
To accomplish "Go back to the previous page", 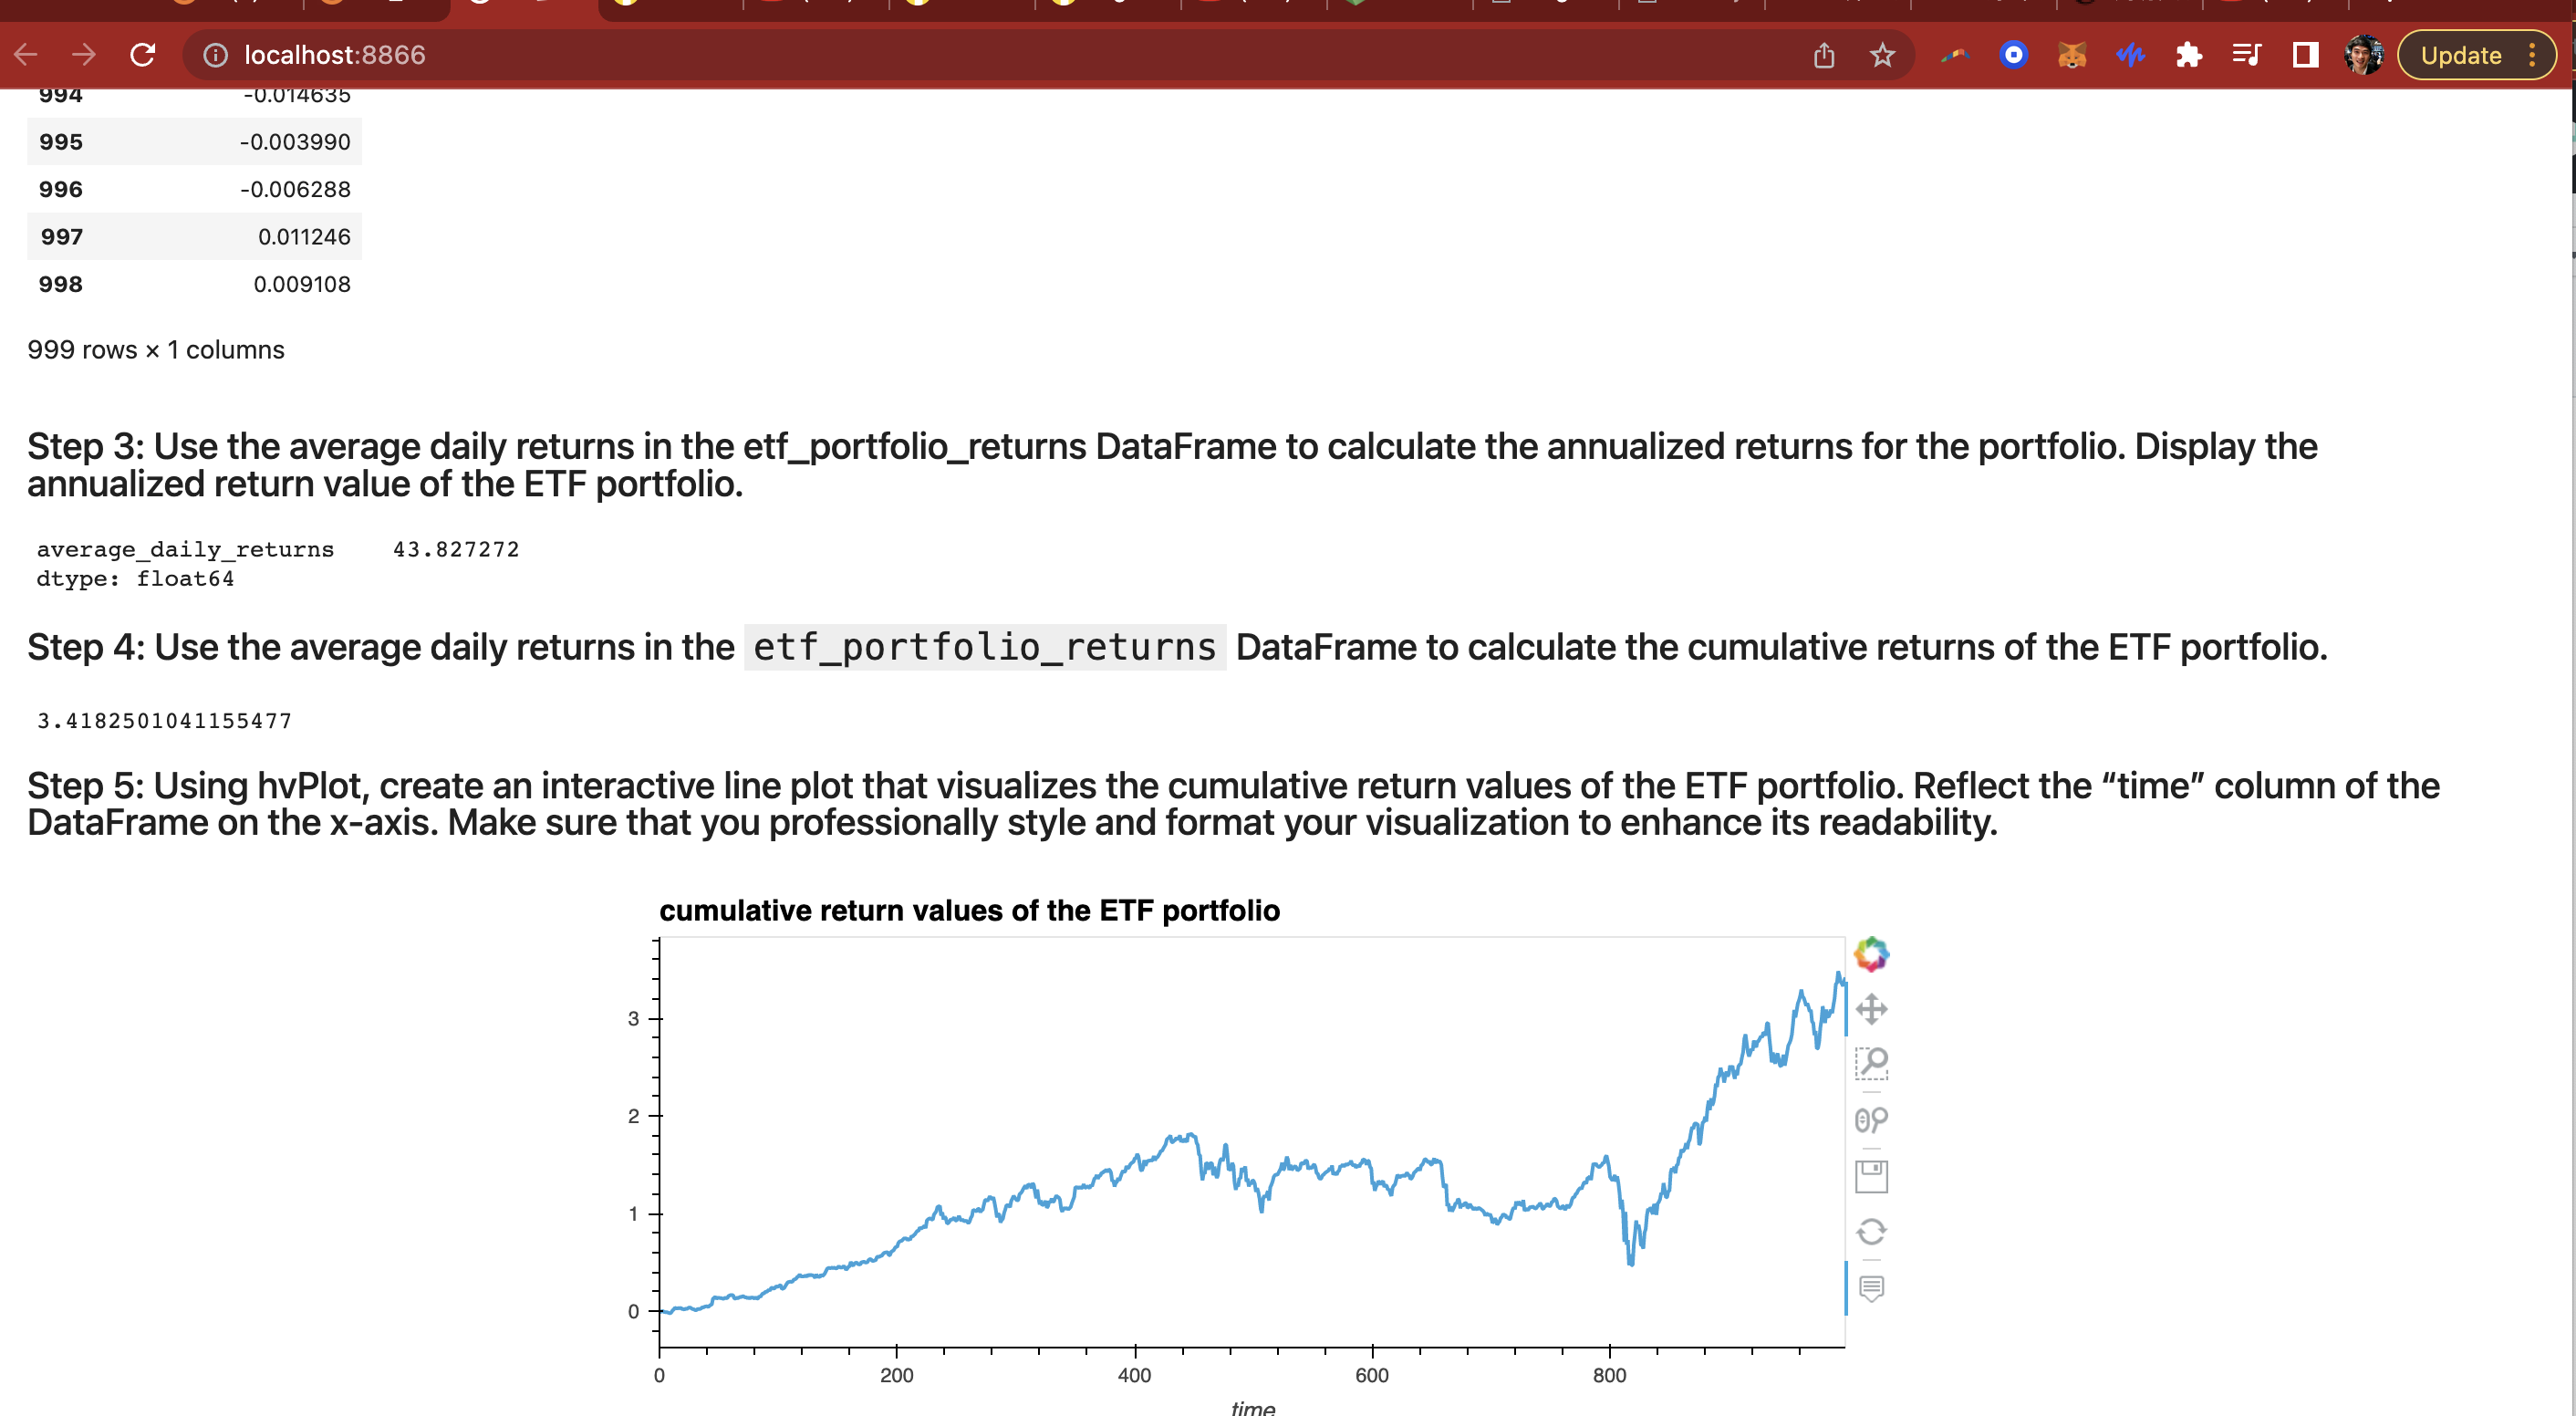I will point(27,55).
